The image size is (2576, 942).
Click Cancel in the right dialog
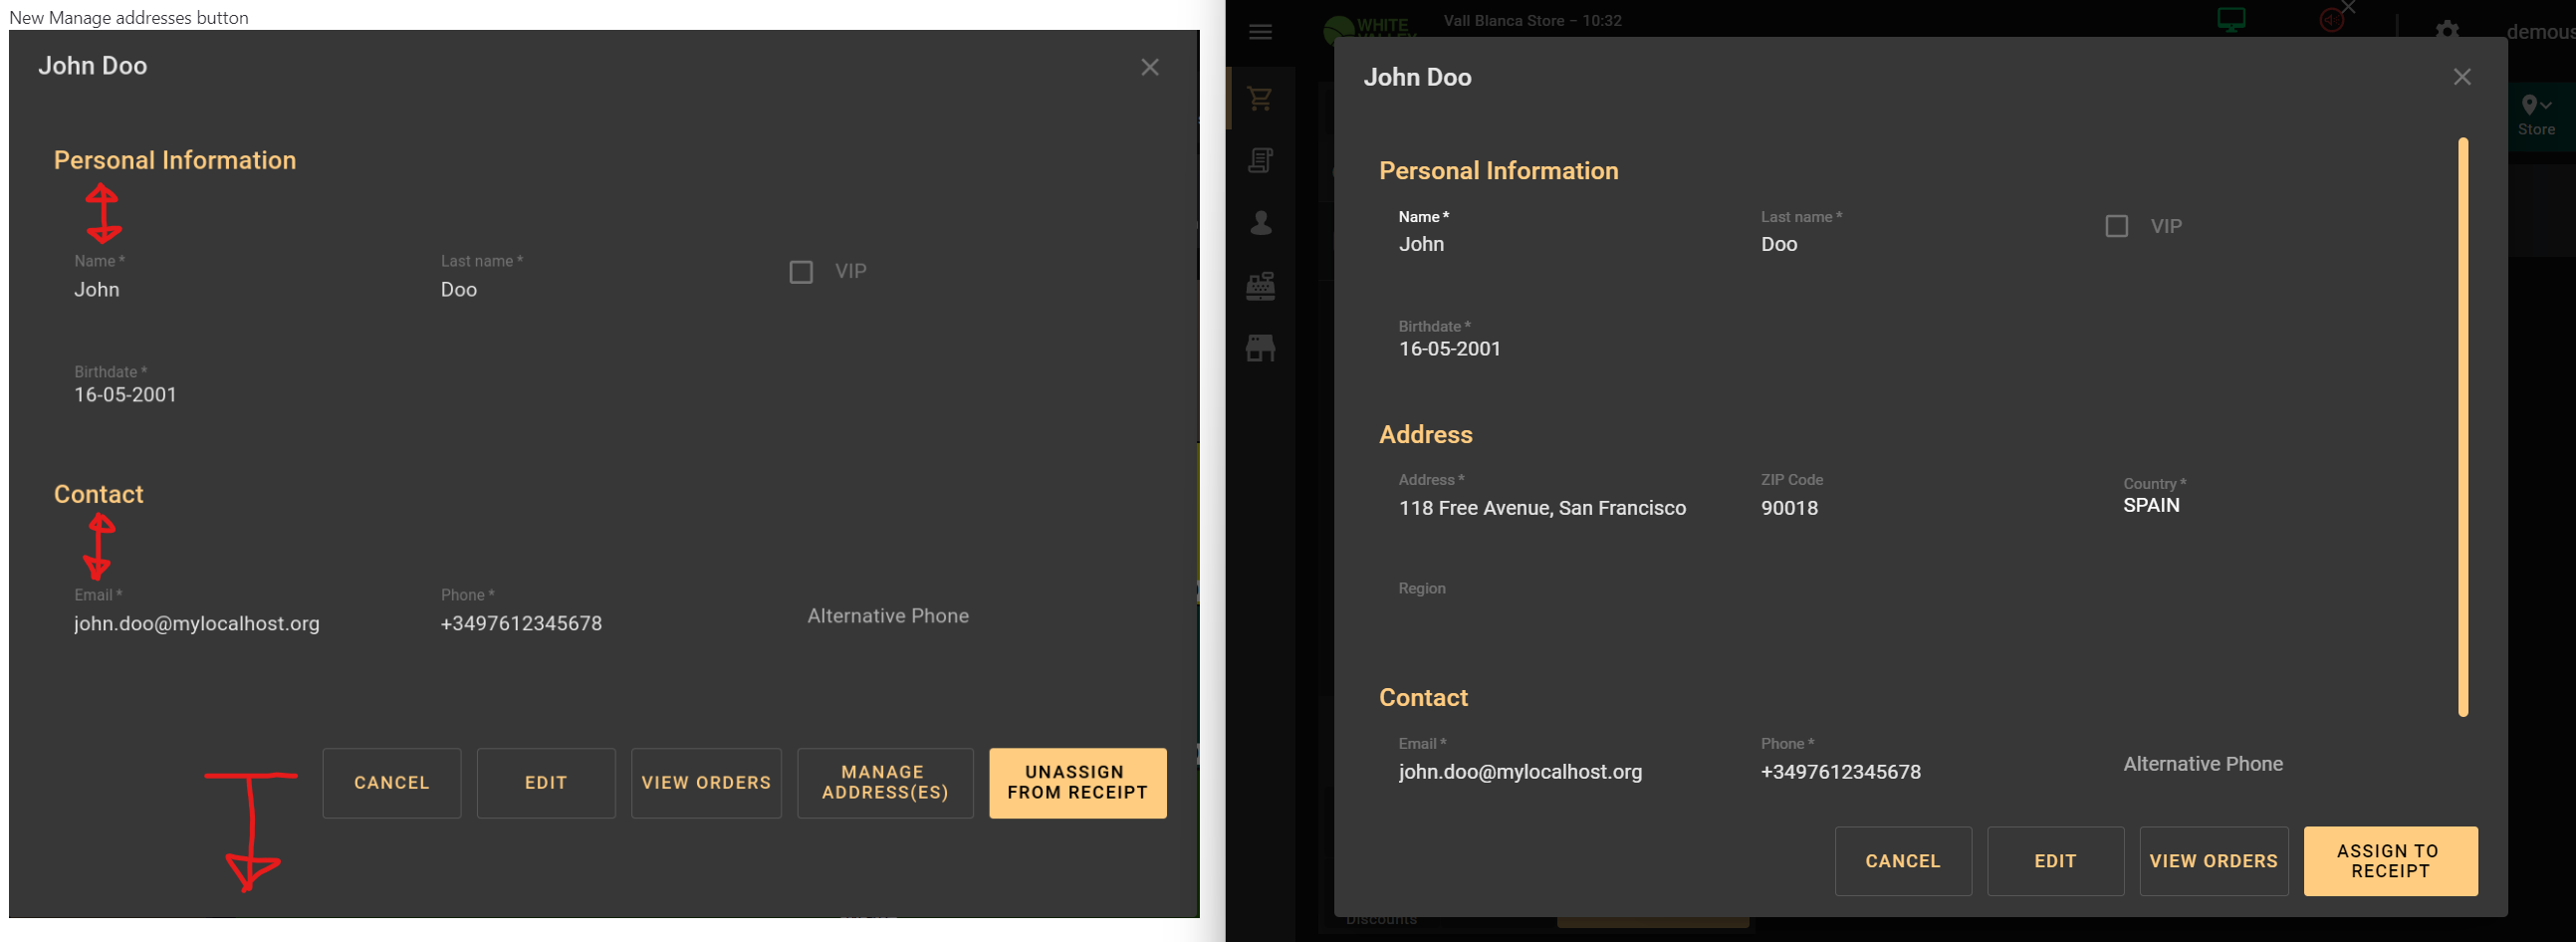1903,861
